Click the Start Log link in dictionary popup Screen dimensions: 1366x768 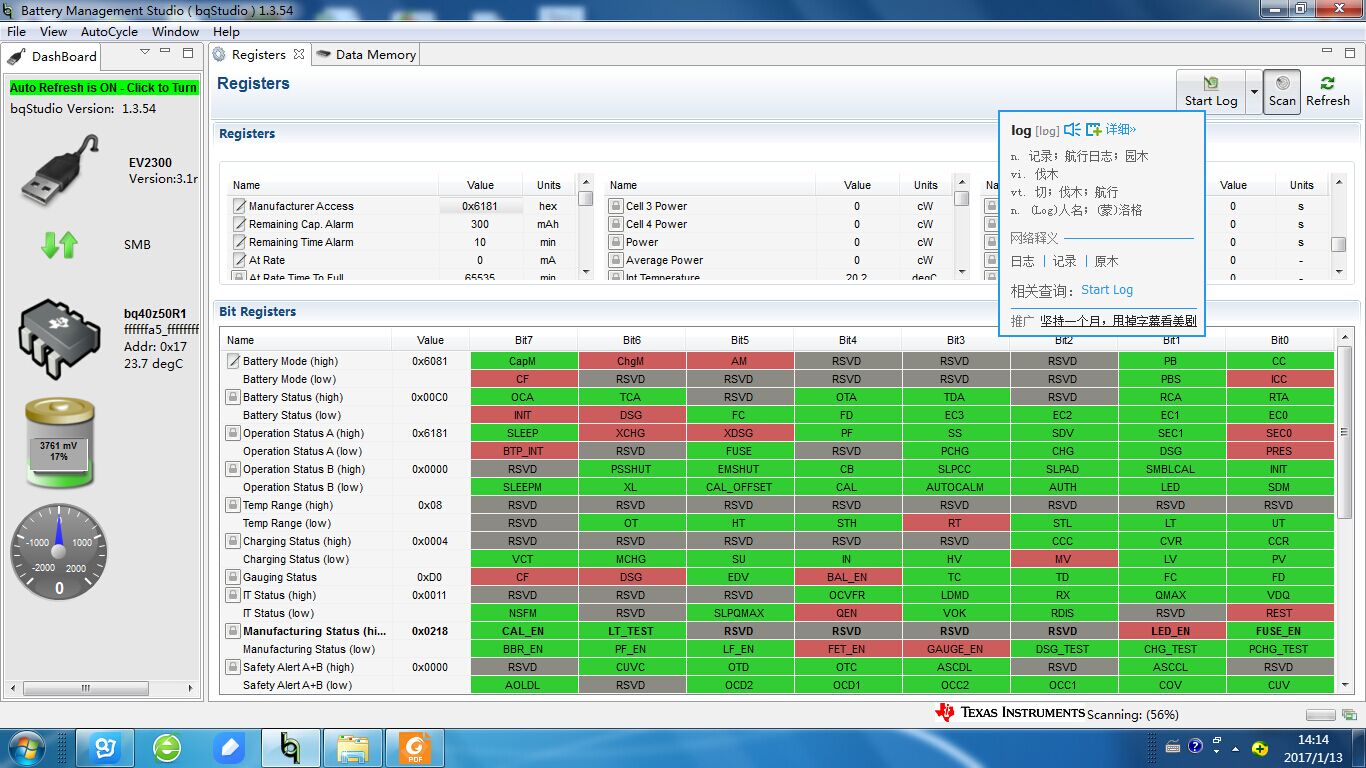pyautogui.click(x=1107, y=290)
